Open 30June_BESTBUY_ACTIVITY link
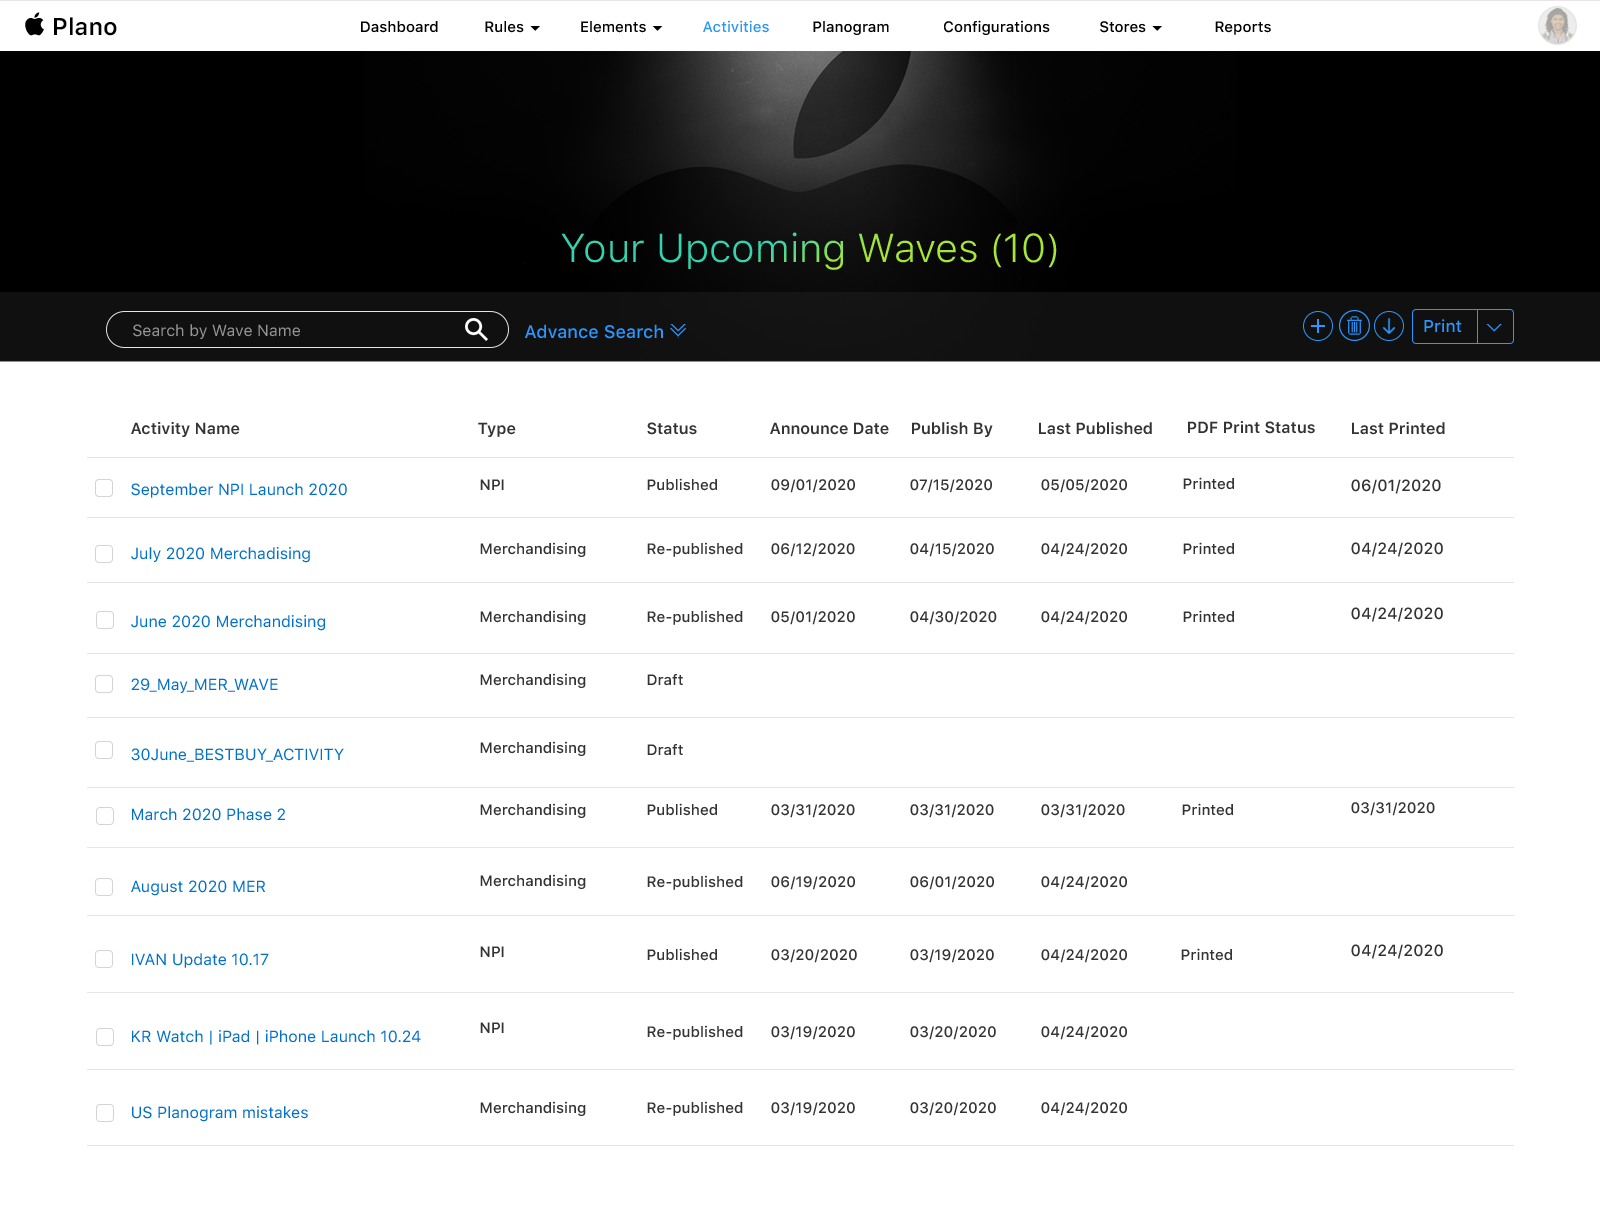This screenshot has height=1205, width=1600. pyautogui.click(x=237, y=754)
